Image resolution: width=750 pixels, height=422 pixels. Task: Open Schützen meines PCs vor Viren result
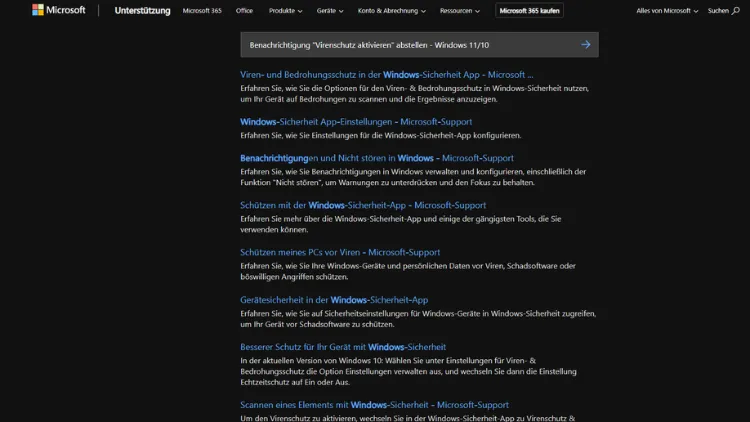(340, 252)
